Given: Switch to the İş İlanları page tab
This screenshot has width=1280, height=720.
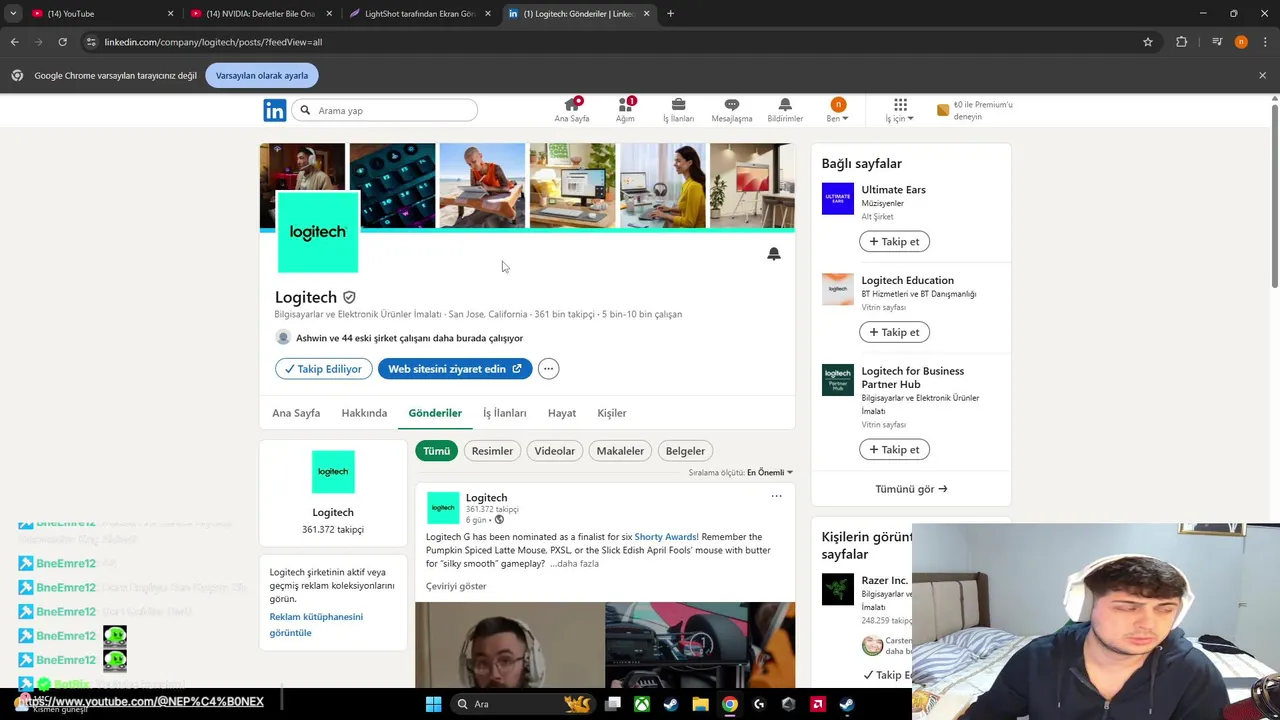Looking at the screenshot, I should [504, 413].
